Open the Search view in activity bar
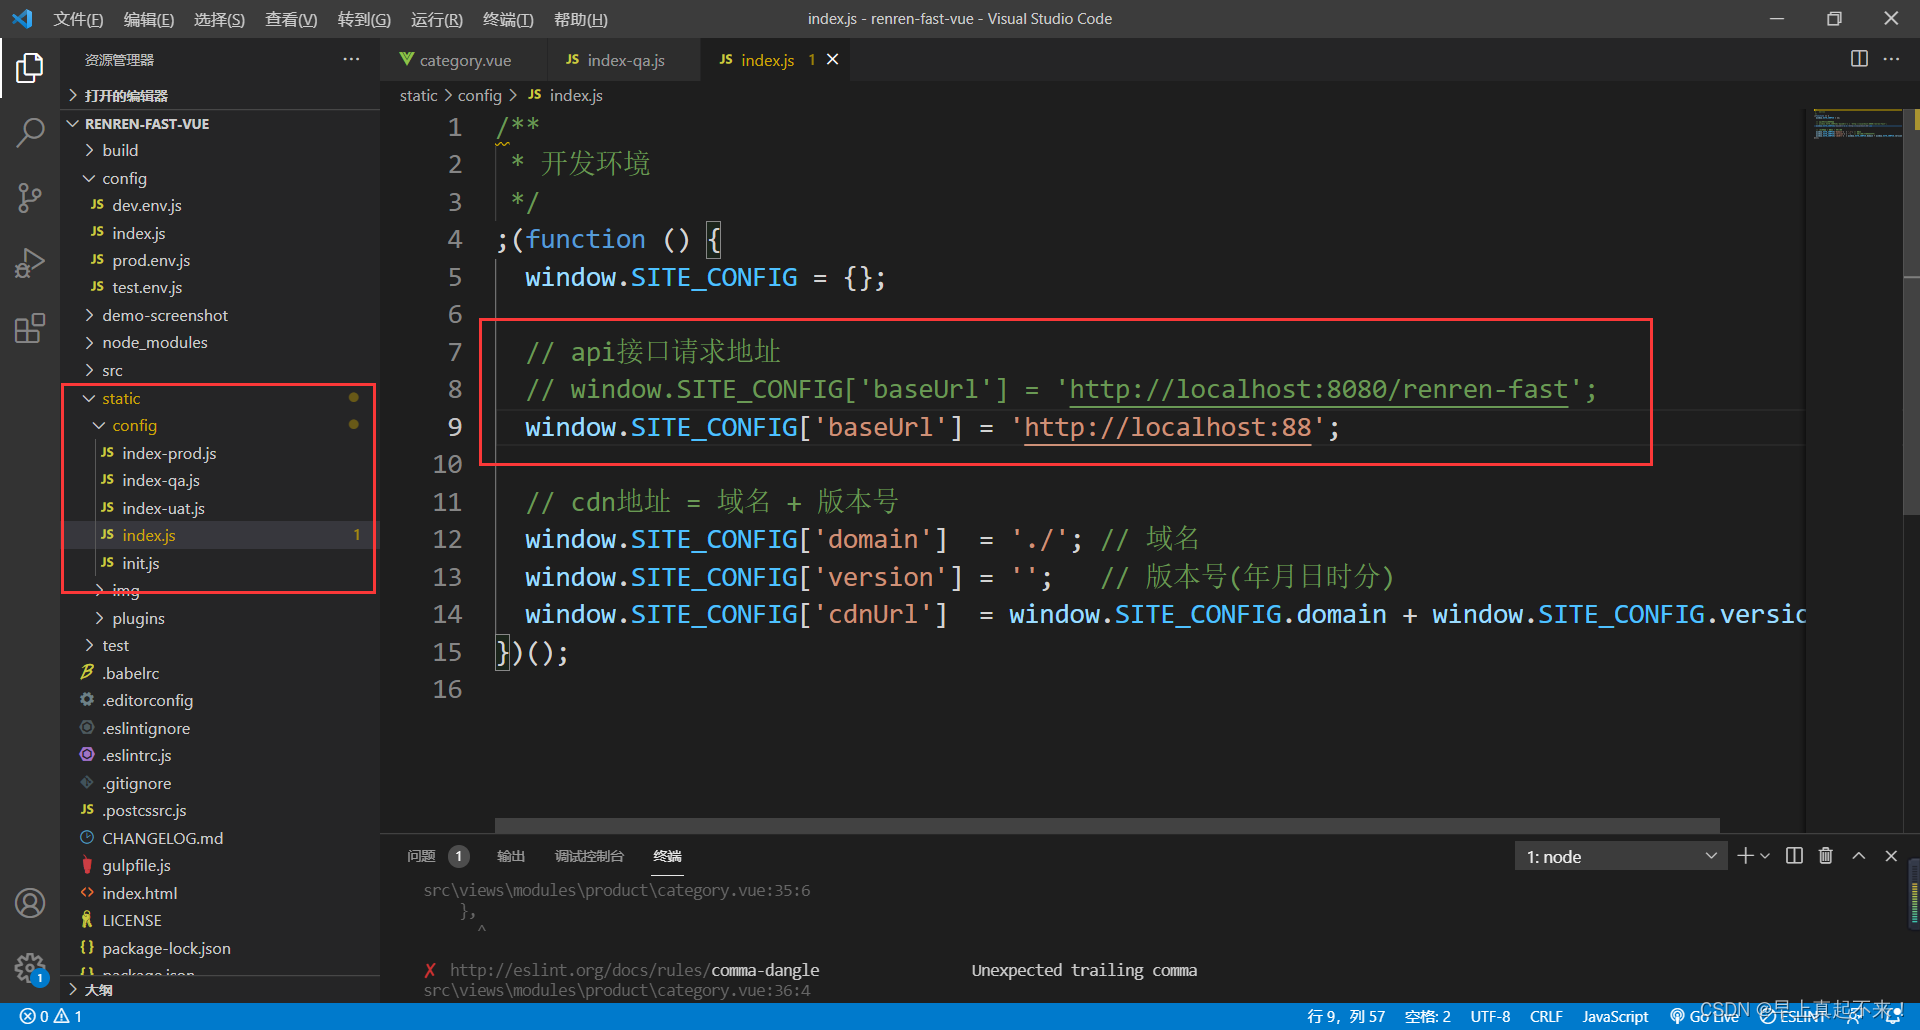This screenshot has width=1920, height=1030. (x=30, y=132)
